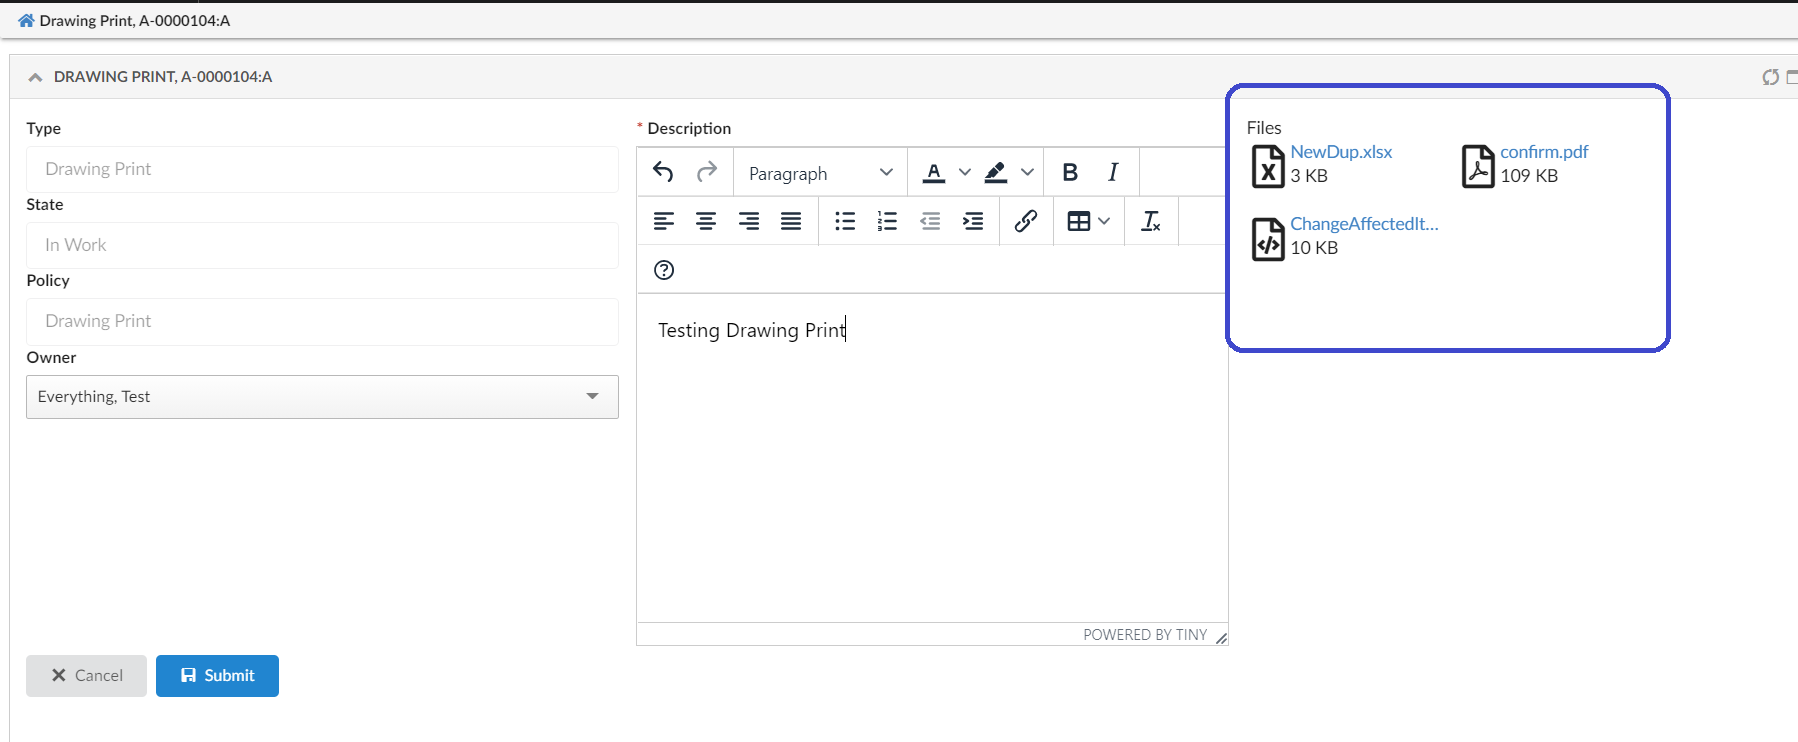Collapse the Drawing Print section header
Viewport: 1798px width, 742px height.
tap(35, 77)
